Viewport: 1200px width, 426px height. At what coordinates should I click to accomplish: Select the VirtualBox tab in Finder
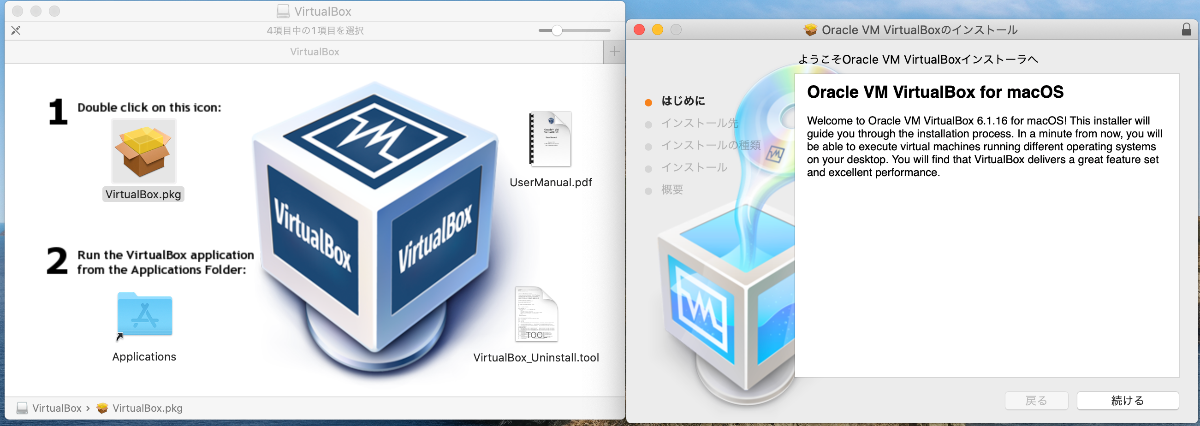[x=314, y=51]
